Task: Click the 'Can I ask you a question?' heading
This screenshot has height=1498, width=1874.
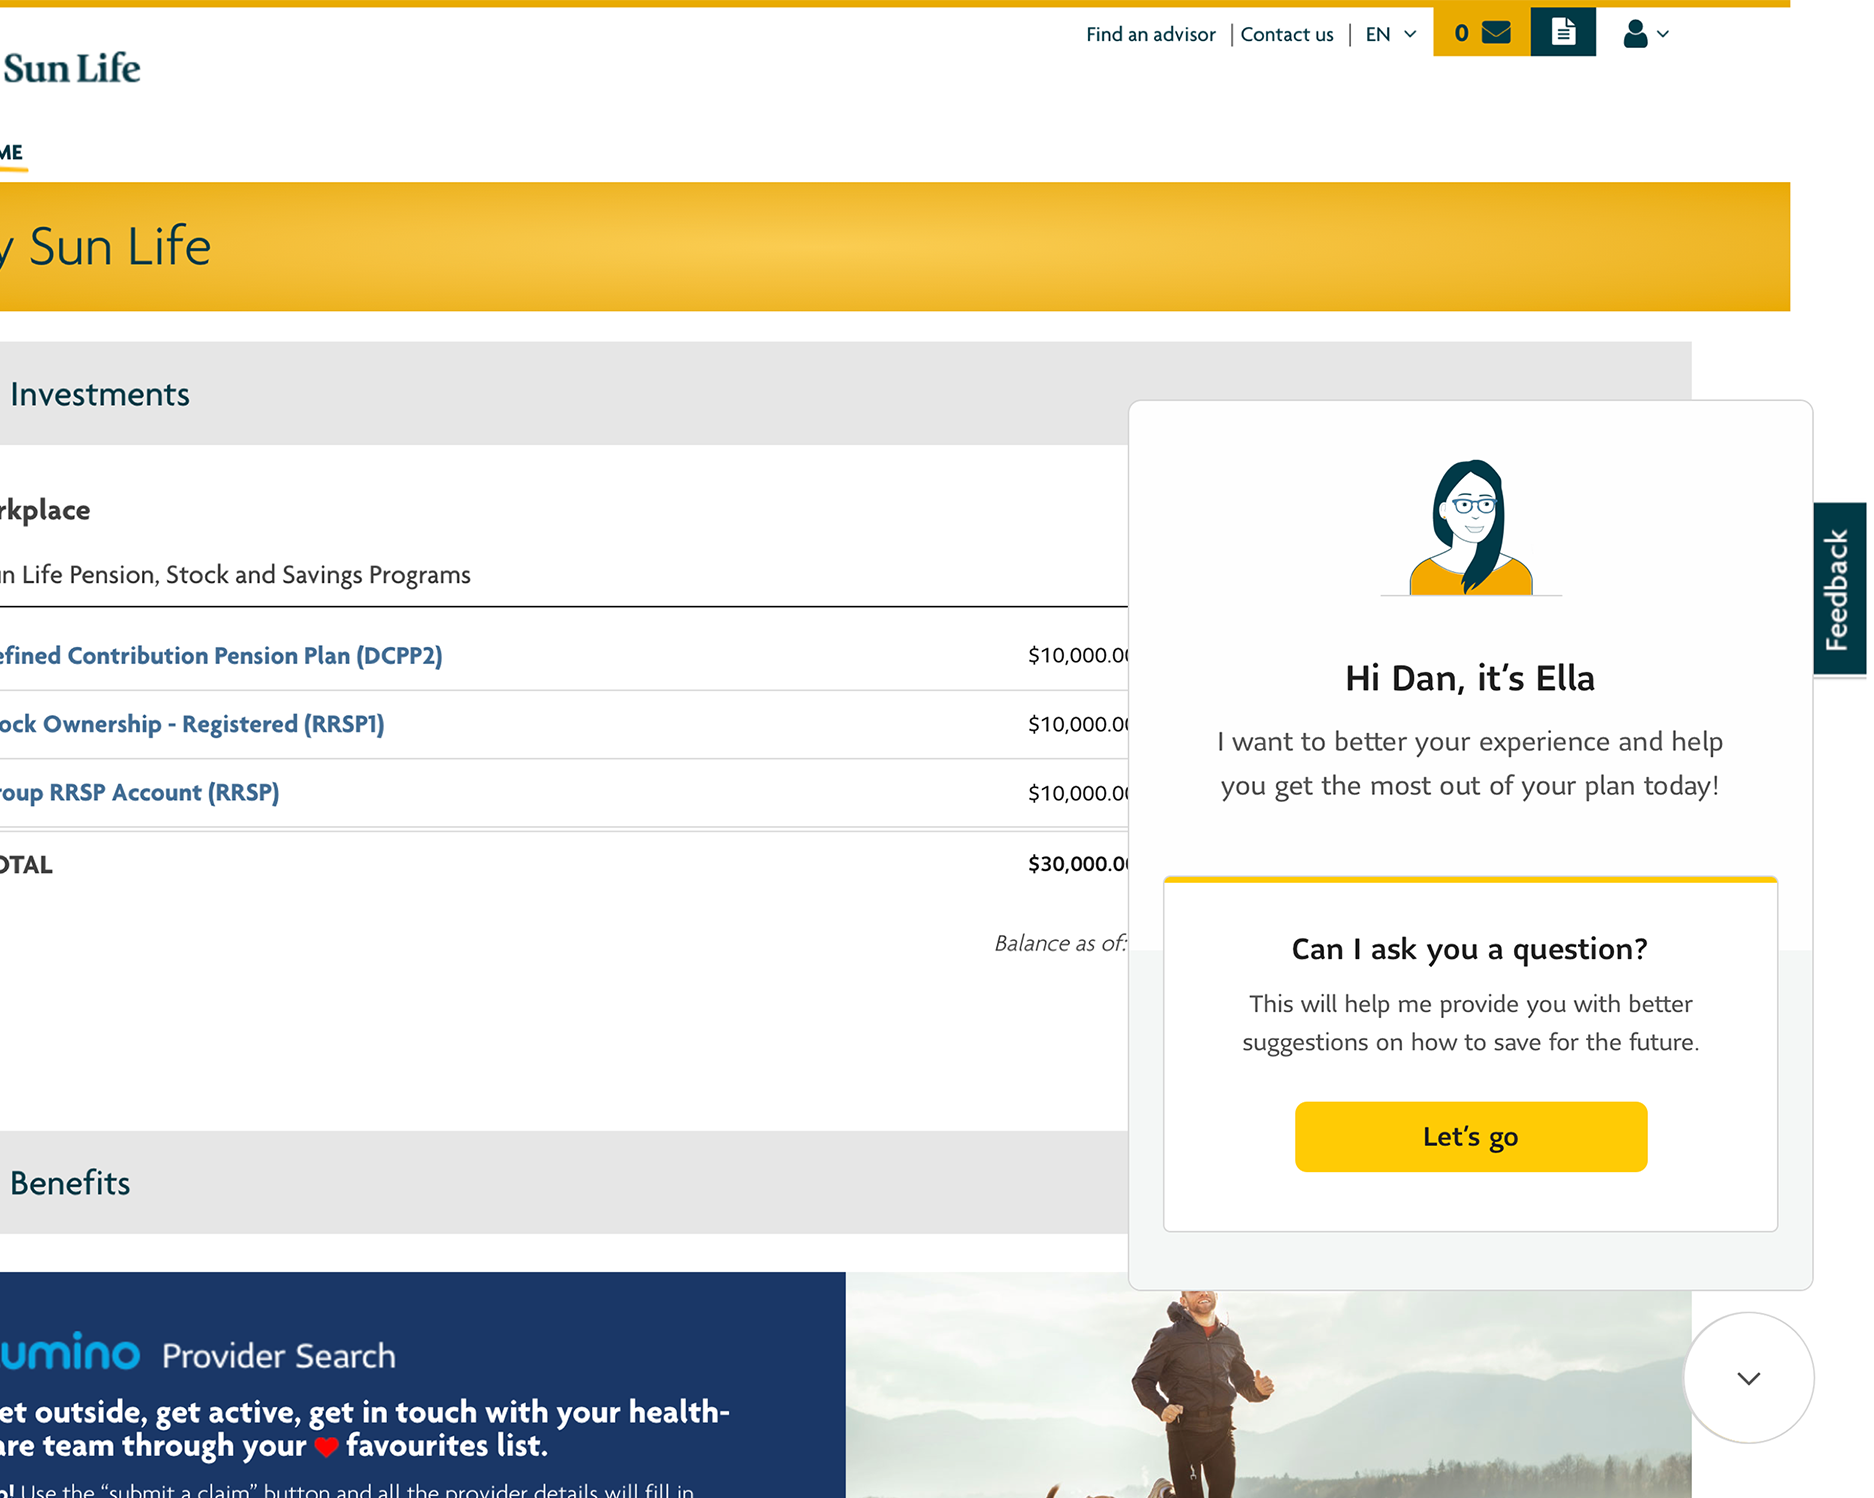Action: (1470, 949)
